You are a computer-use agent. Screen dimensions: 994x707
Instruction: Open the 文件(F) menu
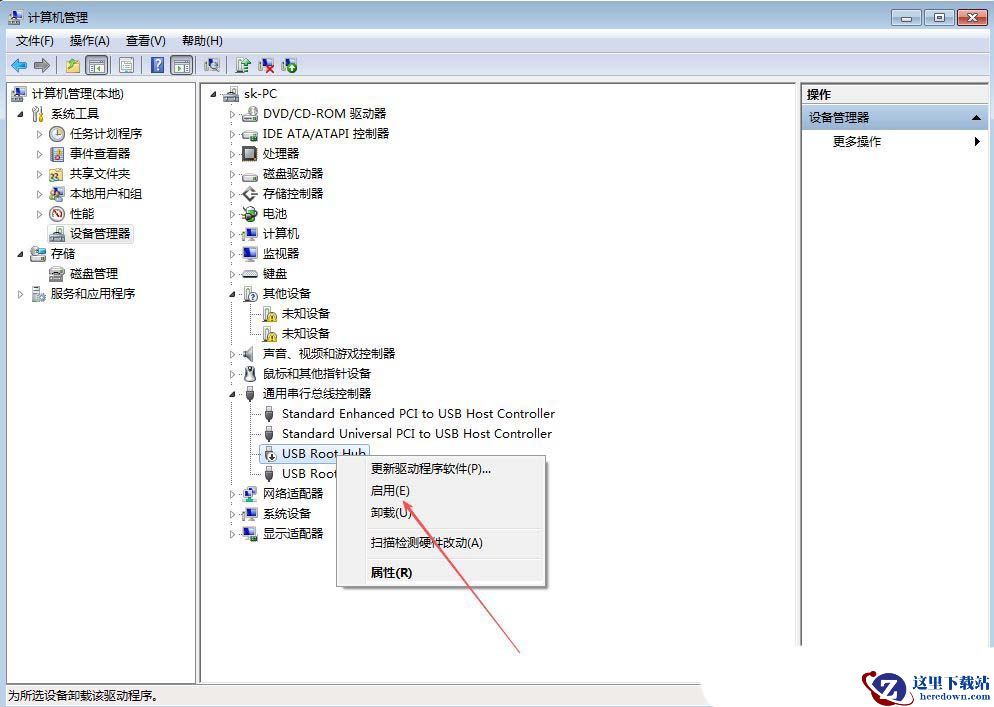click(35, 41)
